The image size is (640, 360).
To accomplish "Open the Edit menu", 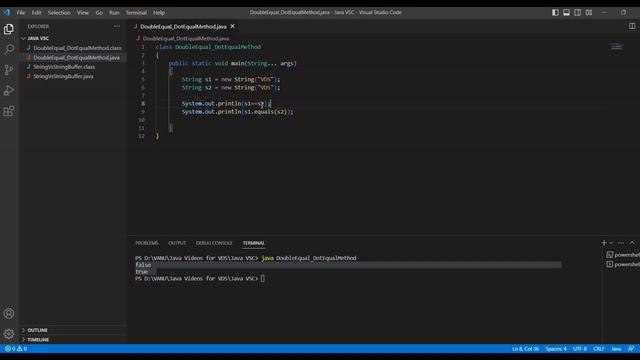I will click(36, 12).
